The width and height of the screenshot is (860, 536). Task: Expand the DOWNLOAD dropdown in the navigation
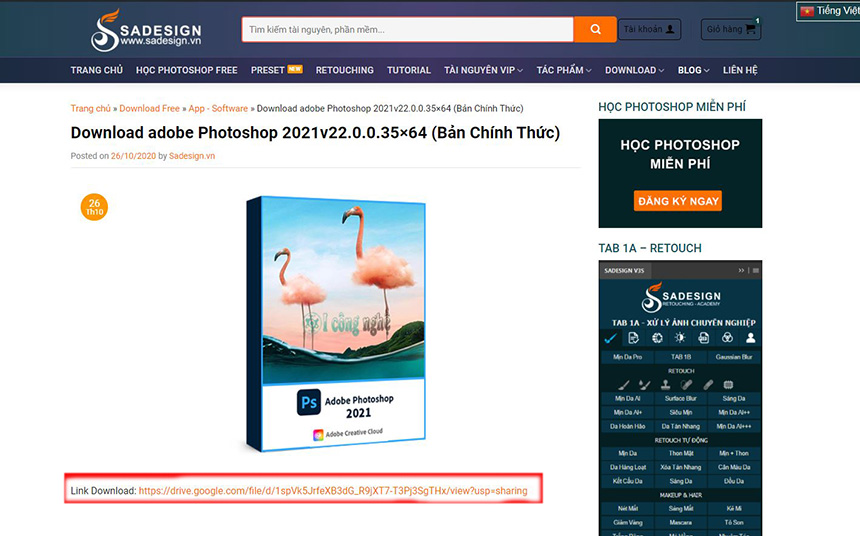[x=635, y=70]
